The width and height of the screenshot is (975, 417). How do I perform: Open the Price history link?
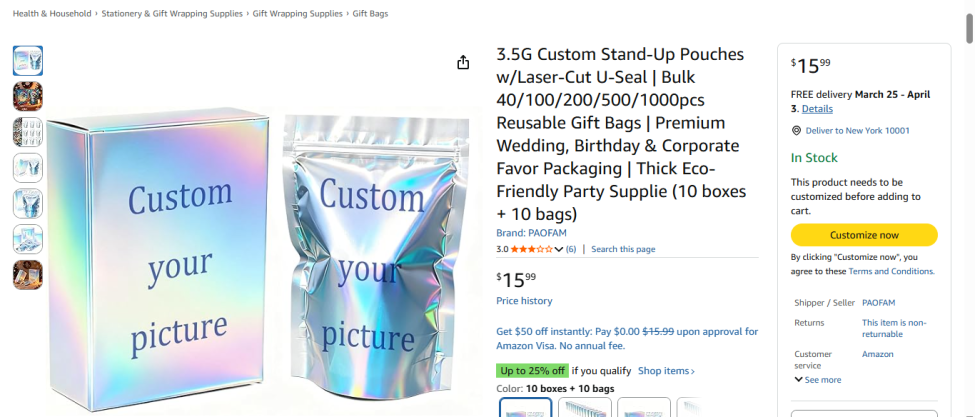pos(524,301)
